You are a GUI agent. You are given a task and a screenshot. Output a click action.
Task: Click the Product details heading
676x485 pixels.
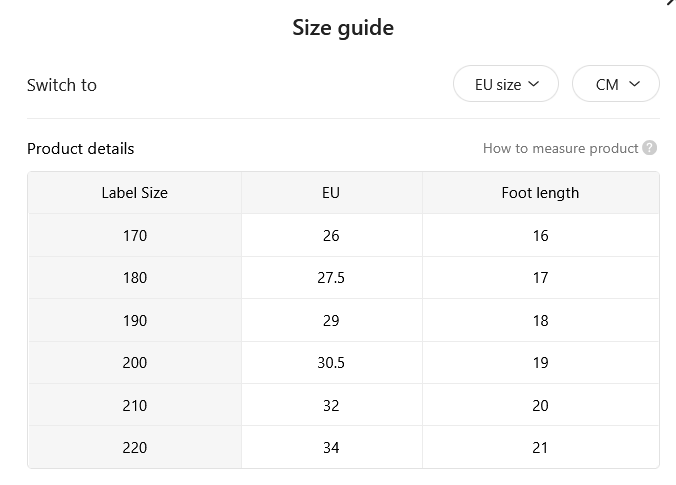tap(81, 149)
